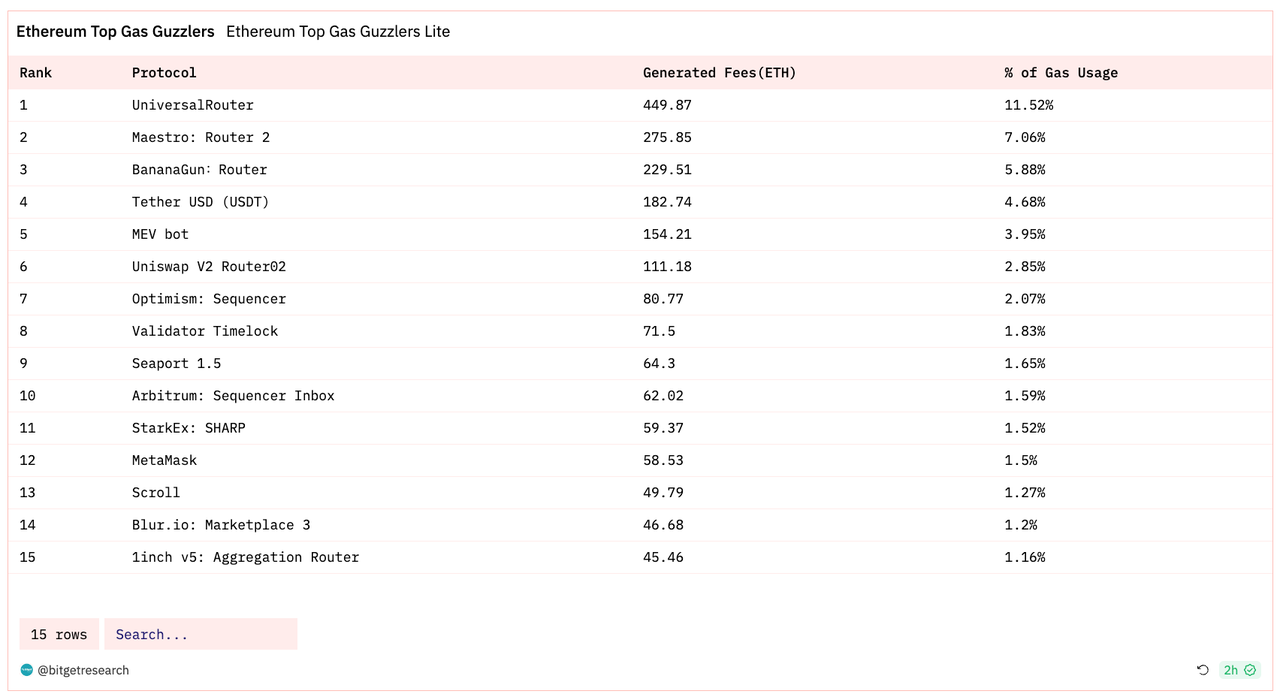Select the UniversalRouter protocol cell
The image size is (1280, 697).
[193, 105]
